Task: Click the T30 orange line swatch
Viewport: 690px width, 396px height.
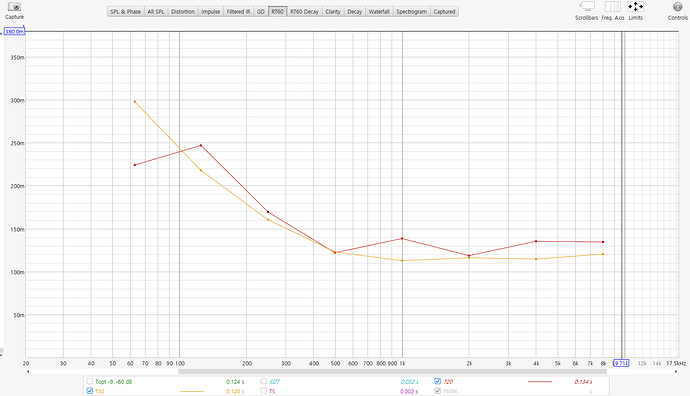Action: click(192, 391)
